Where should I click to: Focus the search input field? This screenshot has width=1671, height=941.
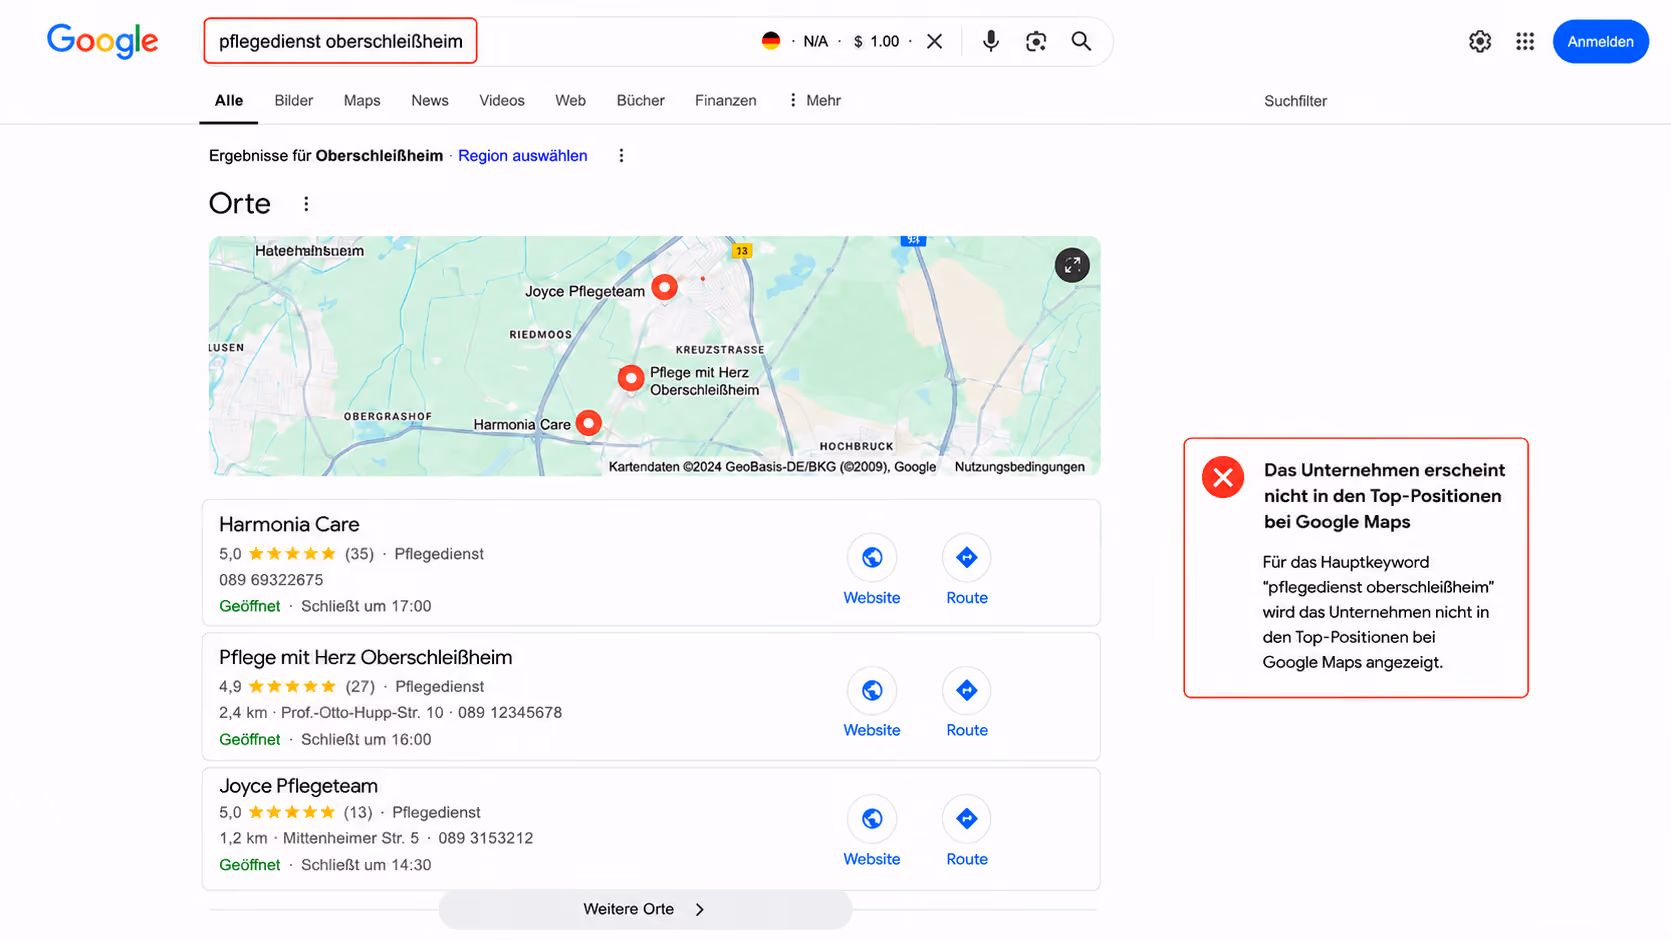pyautogui.click(x=341, y=41)
